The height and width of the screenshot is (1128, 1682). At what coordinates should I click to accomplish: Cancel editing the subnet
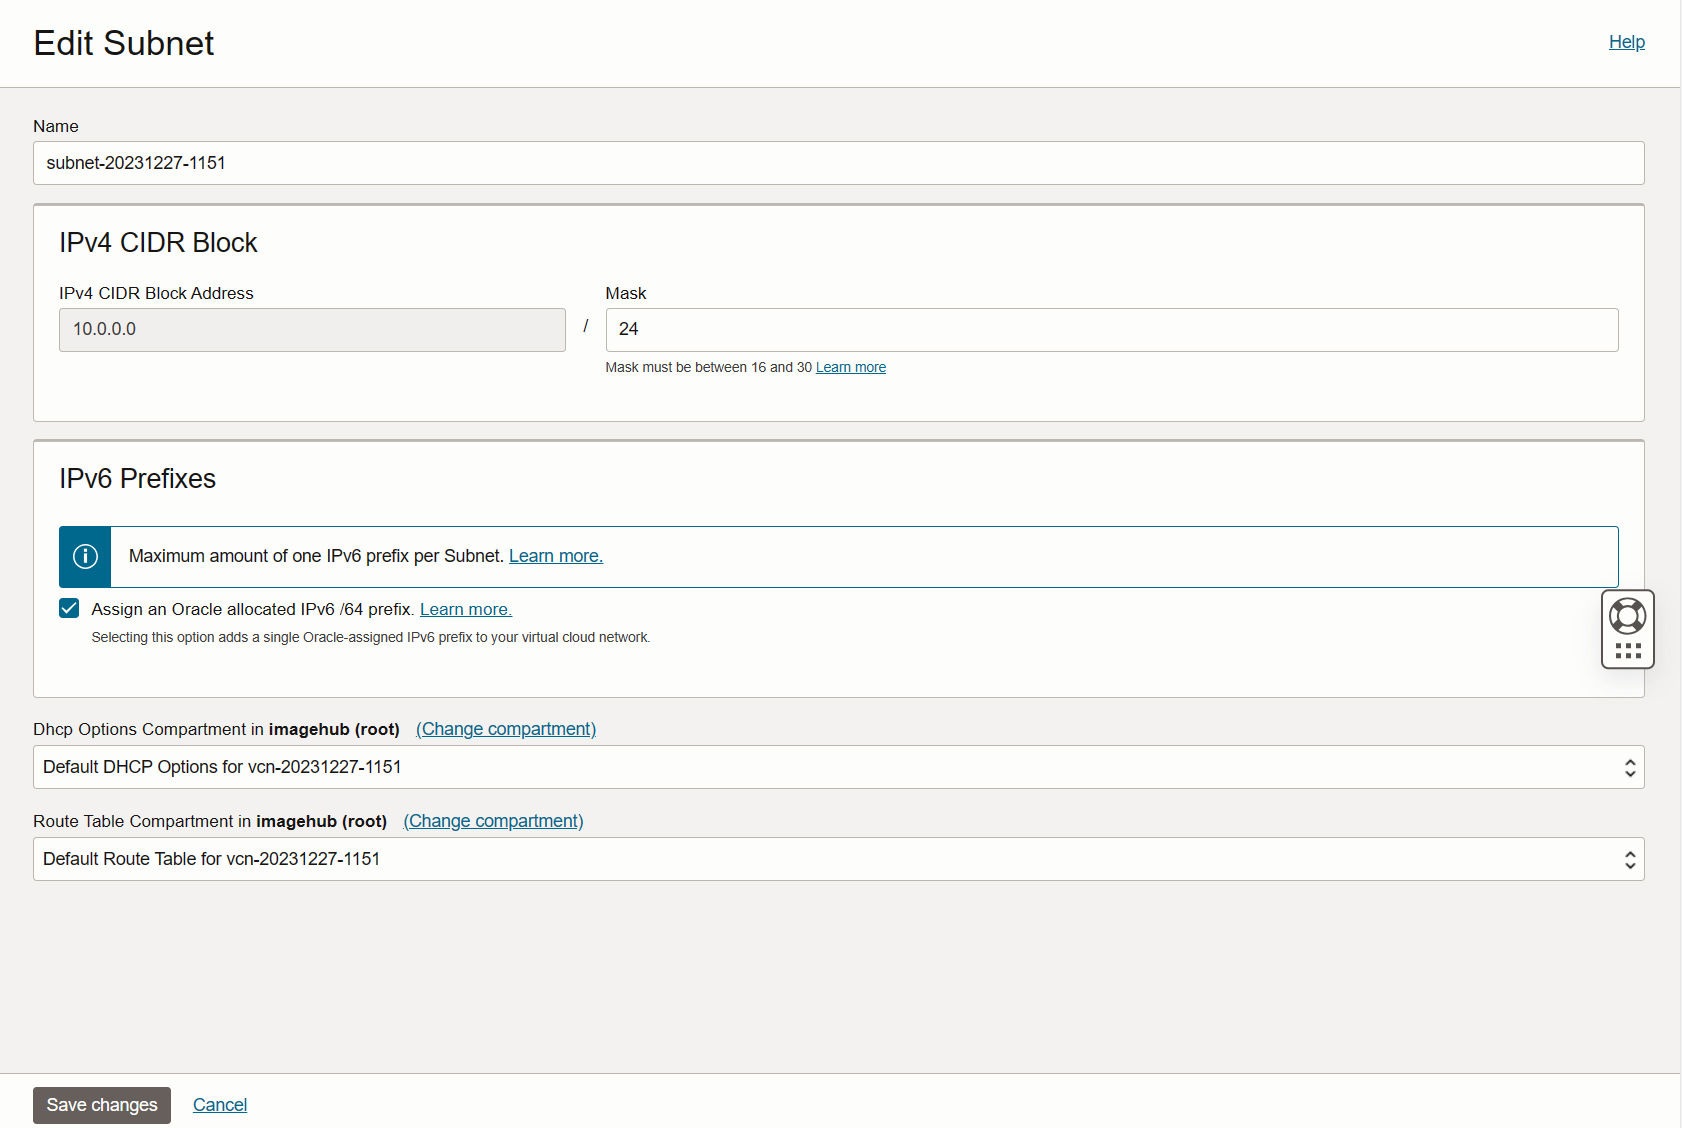coord(220,1105)
